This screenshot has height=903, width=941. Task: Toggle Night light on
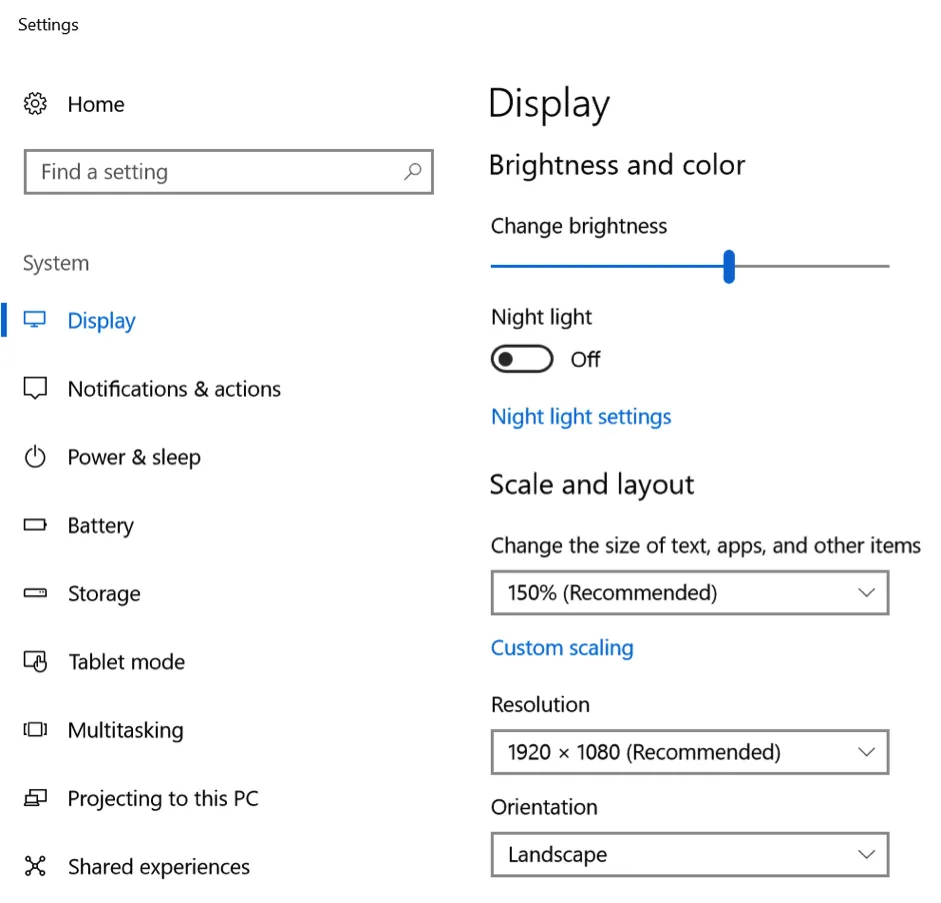(521, 358)
